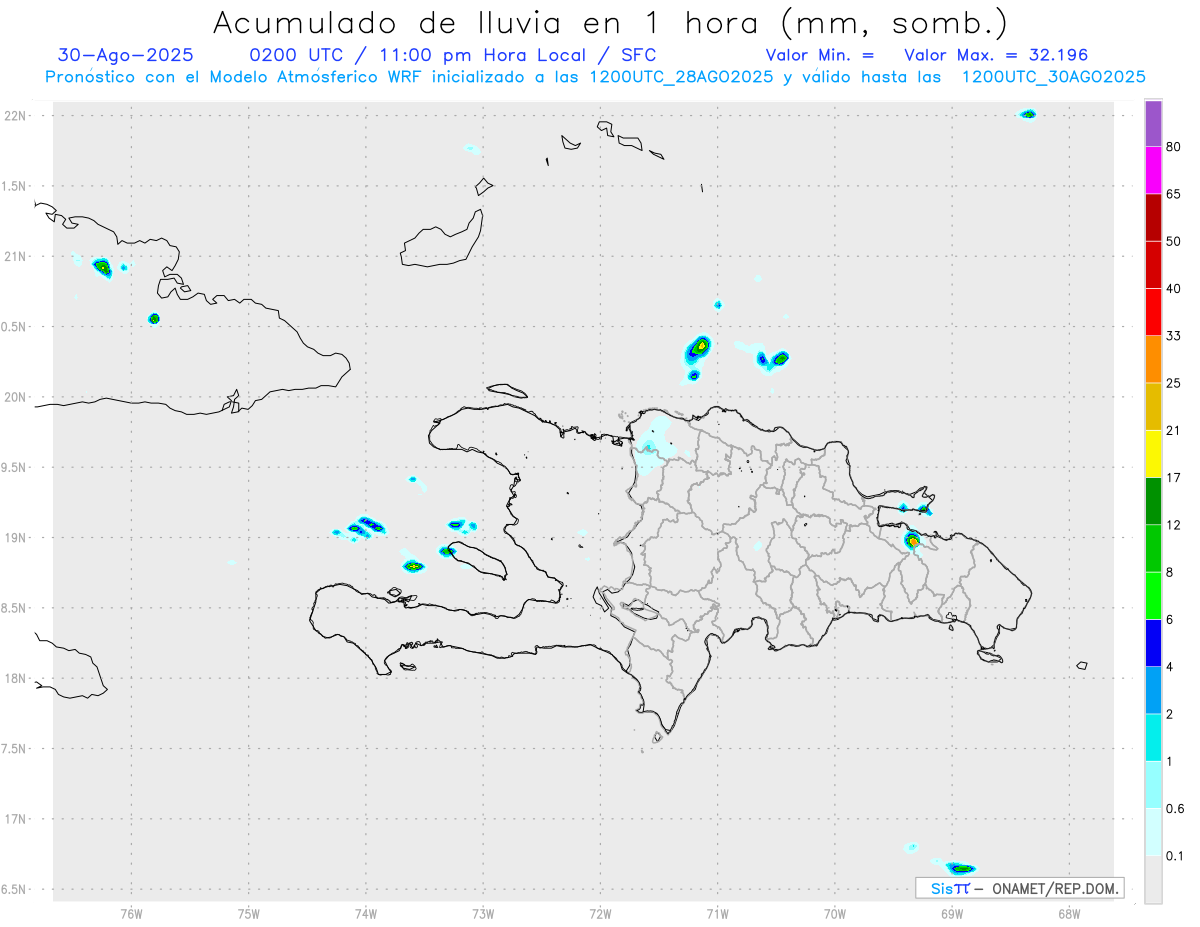The image size is (1200, 927).
Task: Click the magenta swatch between 65 and 80
Action: point(1153,171)
